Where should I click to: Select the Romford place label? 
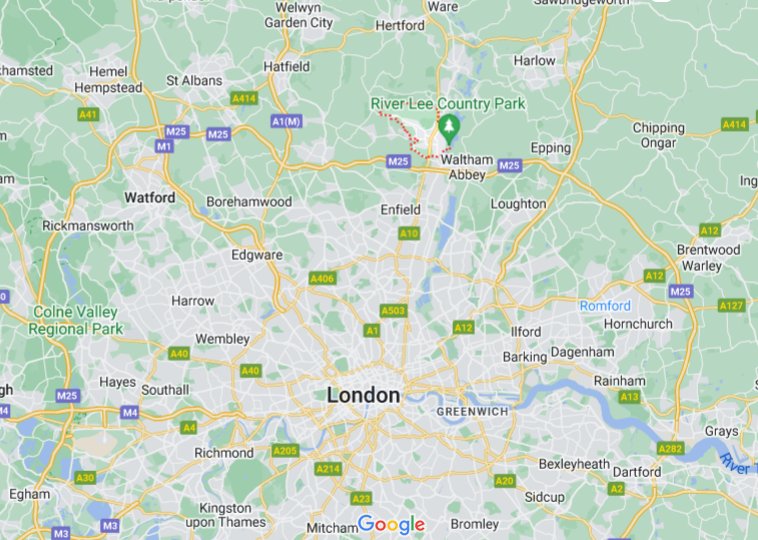605,306
